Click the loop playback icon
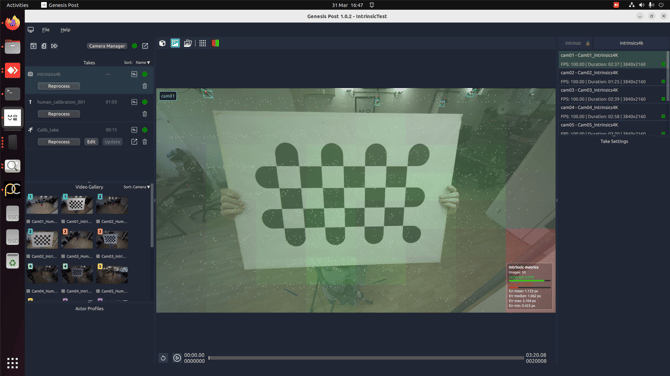The height and width of the screenshot is (376, 670). pos(163,358)
